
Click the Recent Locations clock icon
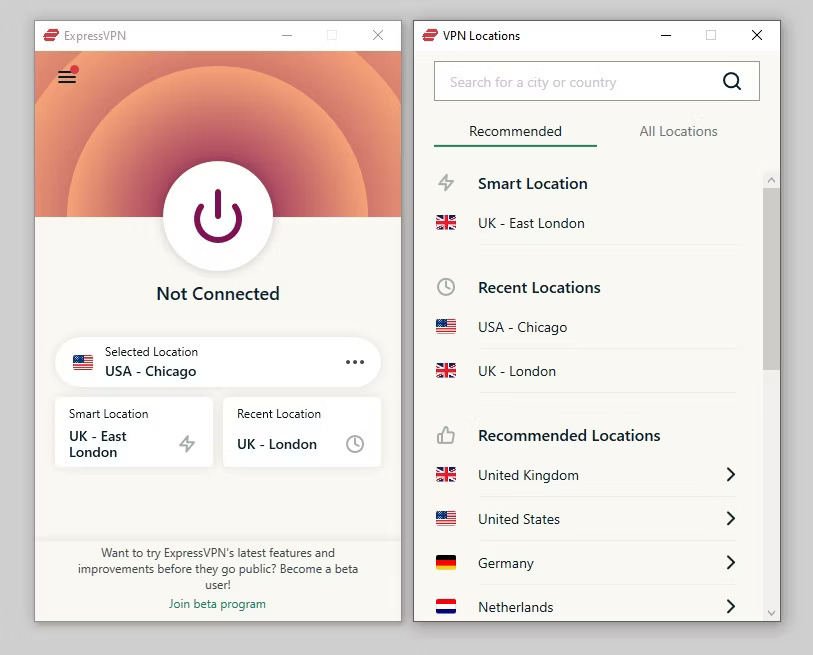(445, 287)
